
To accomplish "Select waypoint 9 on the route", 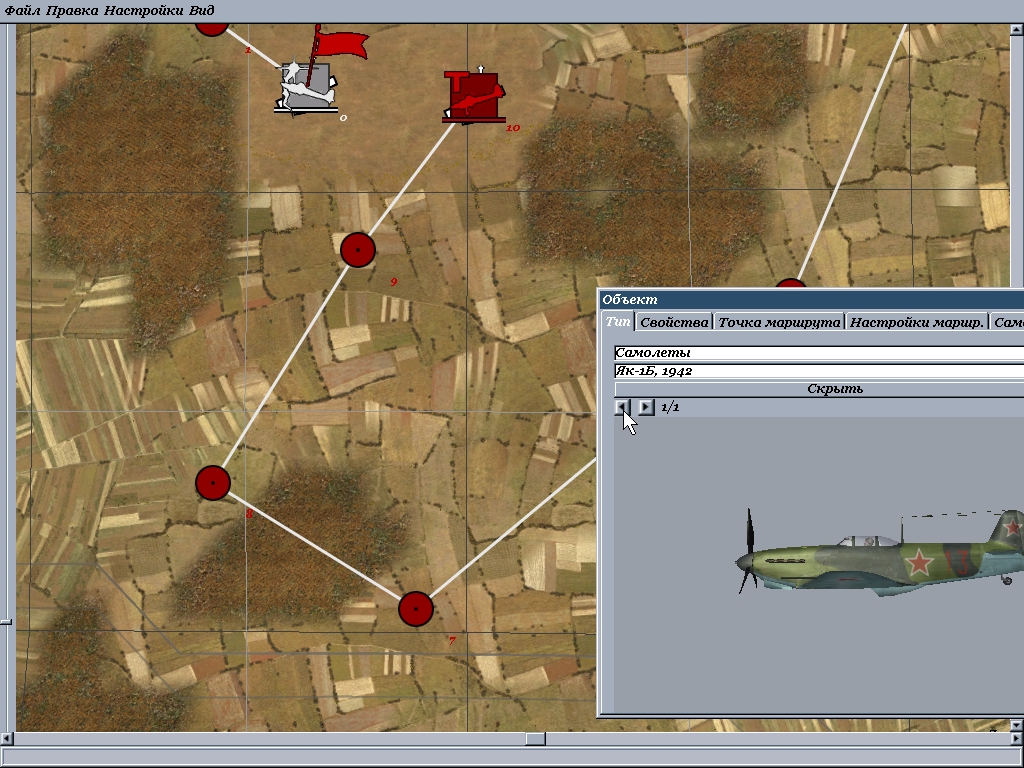I will pos(358,249).
